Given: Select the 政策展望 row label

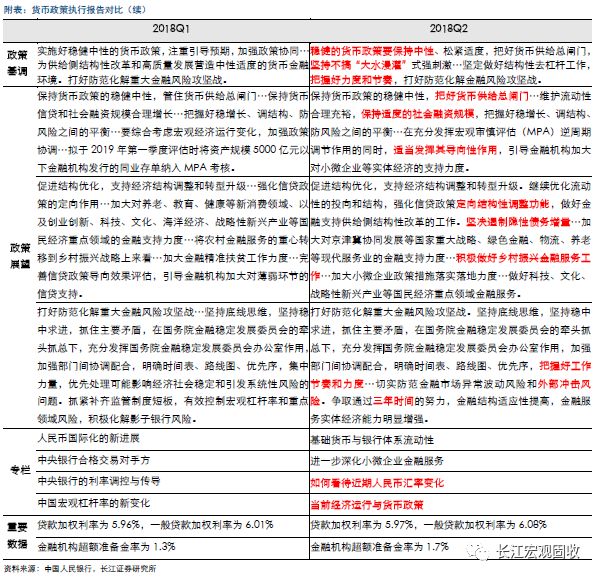Looking at the screenshot, I should pyautogui.click(x=20, y=256).
